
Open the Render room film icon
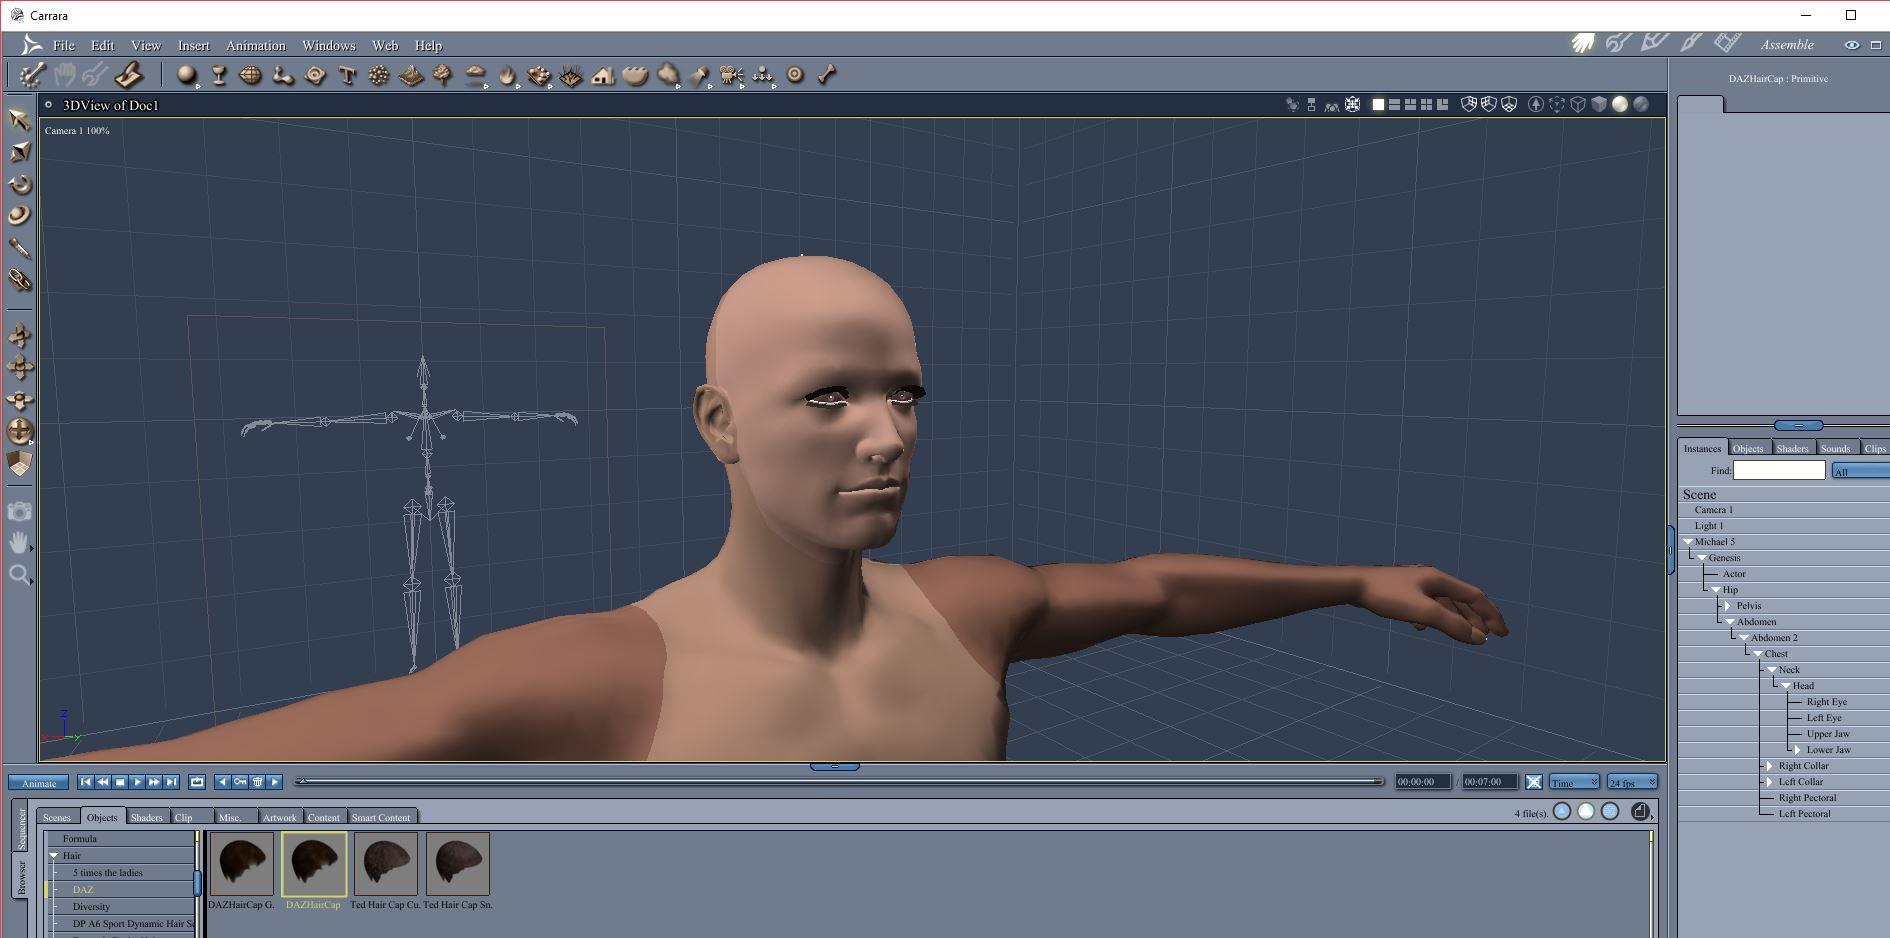1727,44
